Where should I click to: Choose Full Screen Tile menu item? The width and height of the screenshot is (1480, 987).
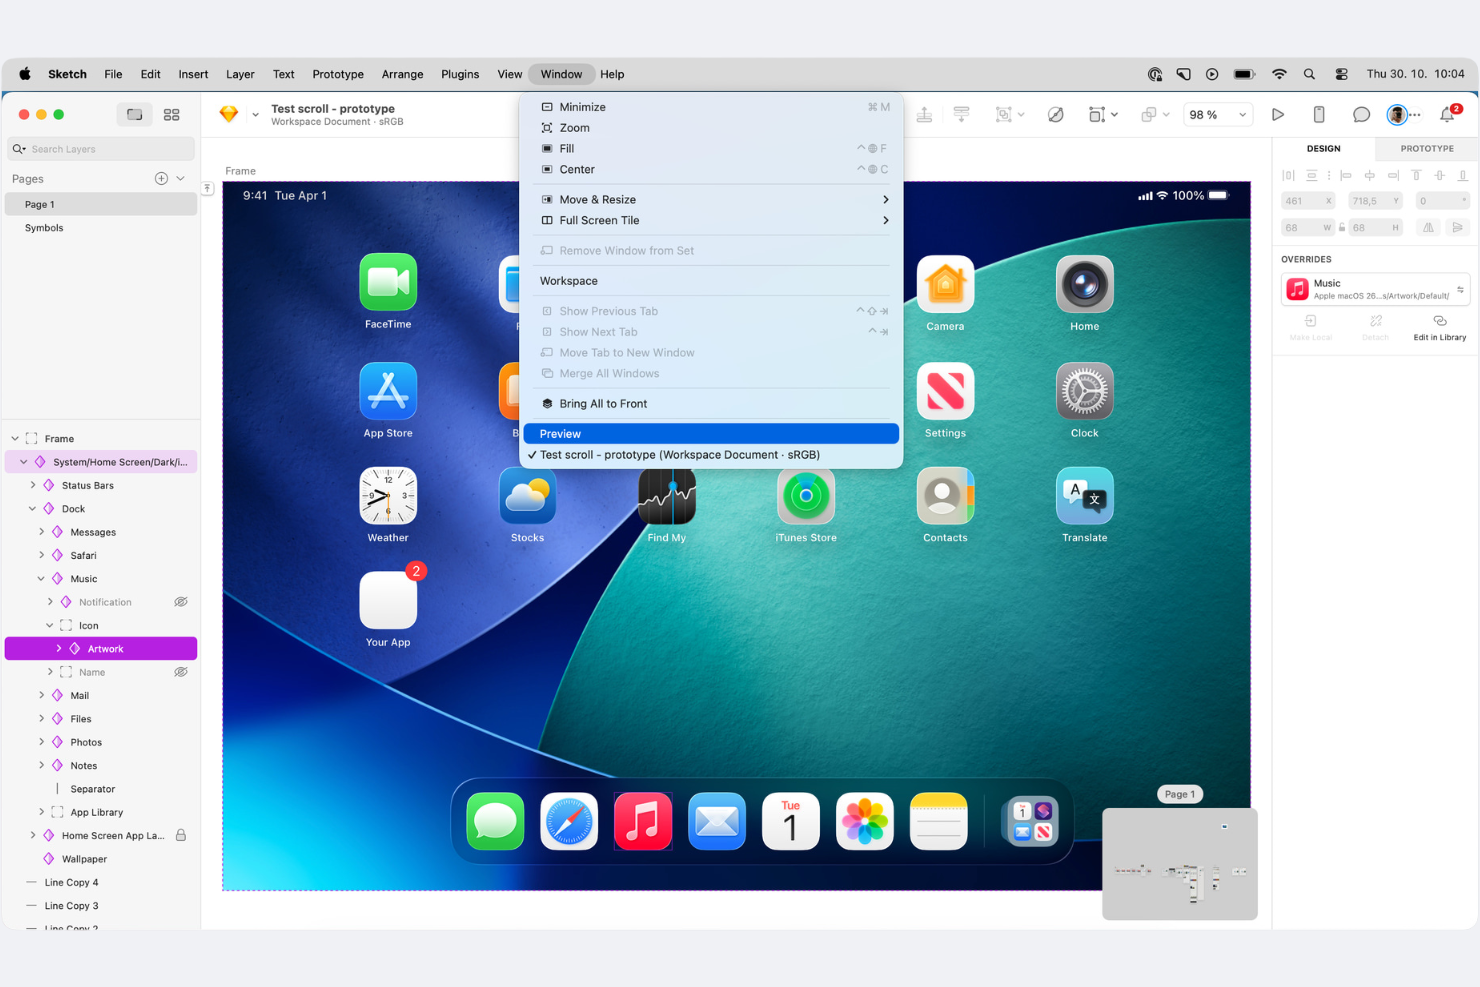(x=711, y=221)
